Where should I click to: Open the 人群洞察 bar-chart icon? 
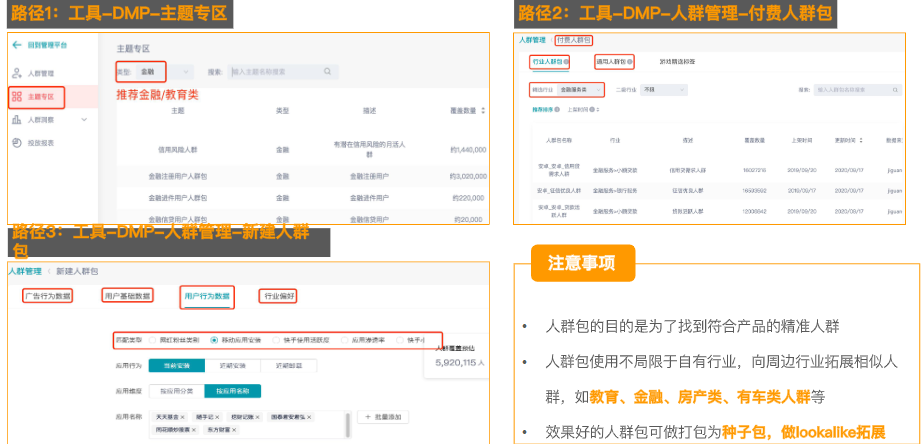tap(17, 120)
